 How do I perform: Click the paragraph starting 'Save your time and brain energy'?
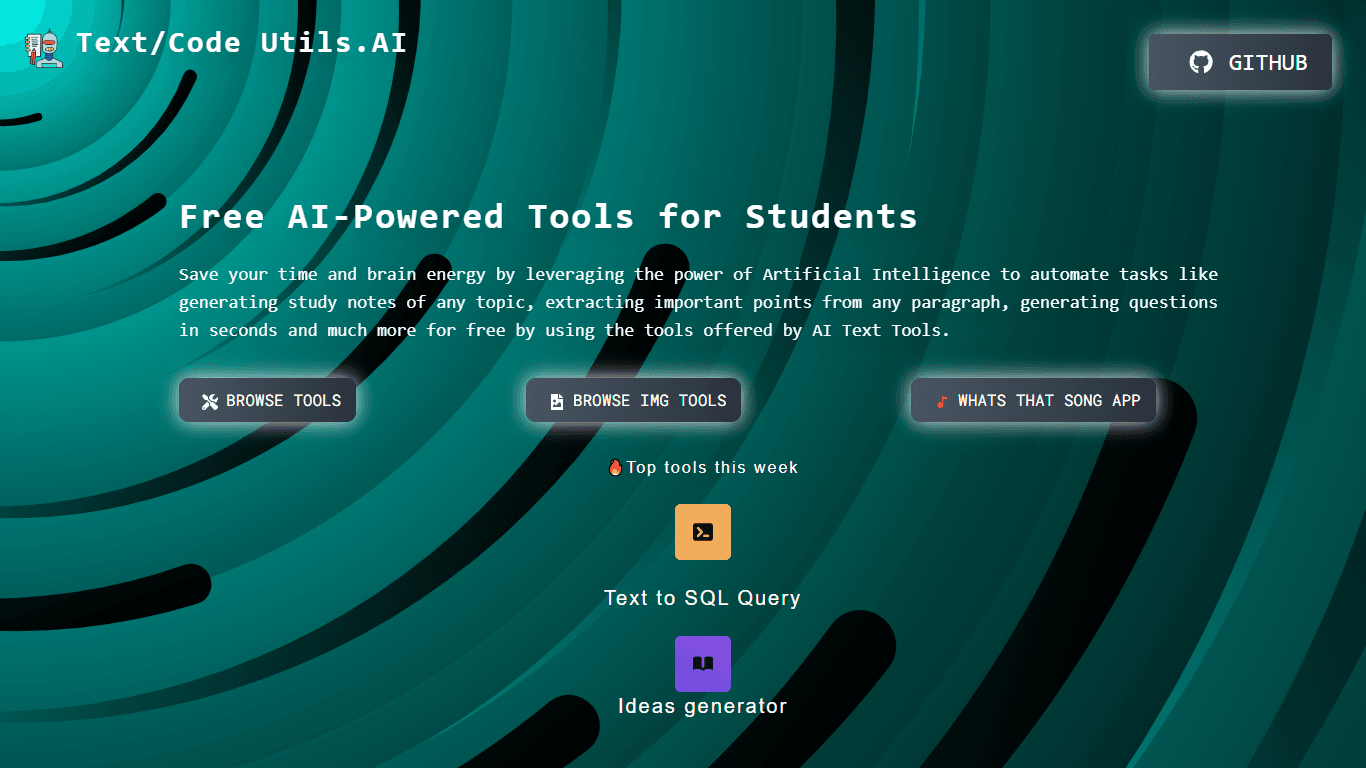(x=698, y=302)
